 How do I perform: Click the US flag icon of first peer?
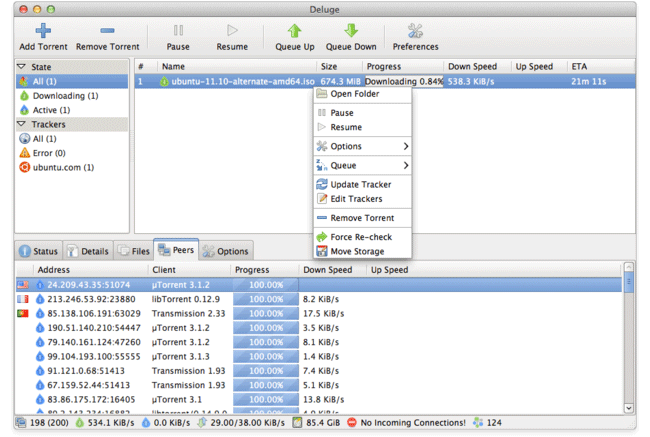[23, 285]
